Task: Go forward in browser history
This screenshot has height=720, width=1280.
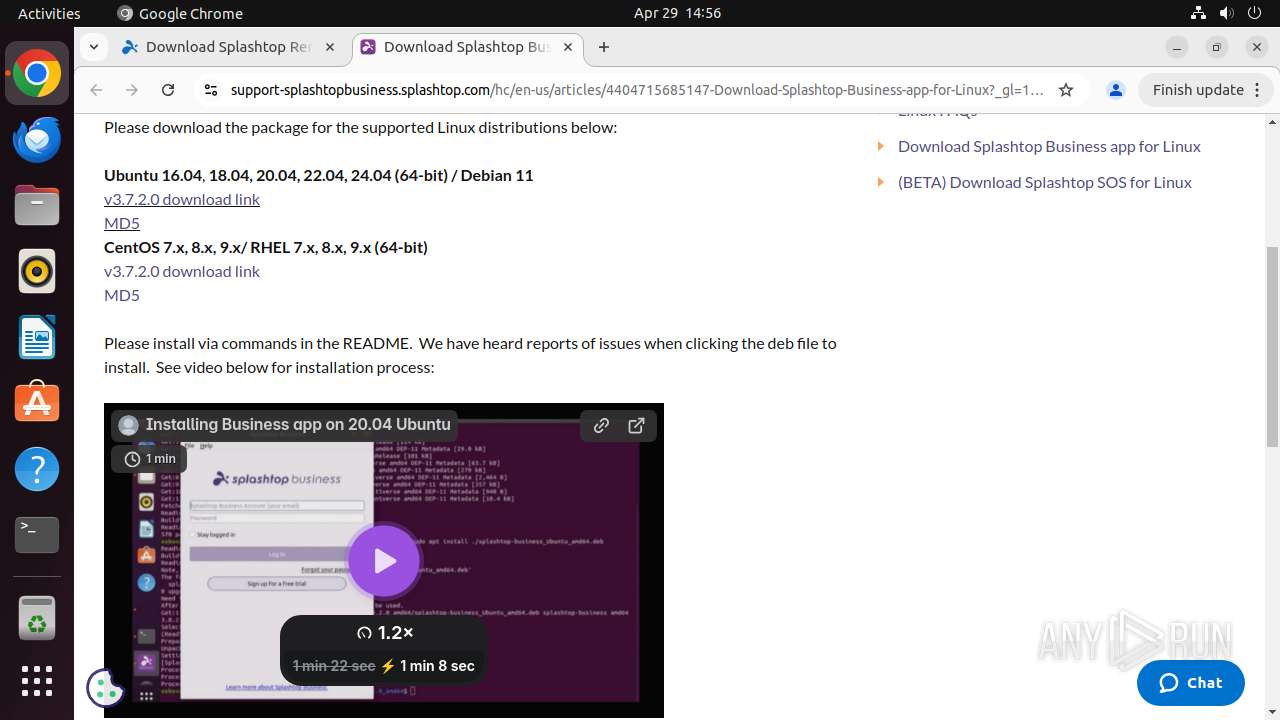Action: (x=132, y=90)
